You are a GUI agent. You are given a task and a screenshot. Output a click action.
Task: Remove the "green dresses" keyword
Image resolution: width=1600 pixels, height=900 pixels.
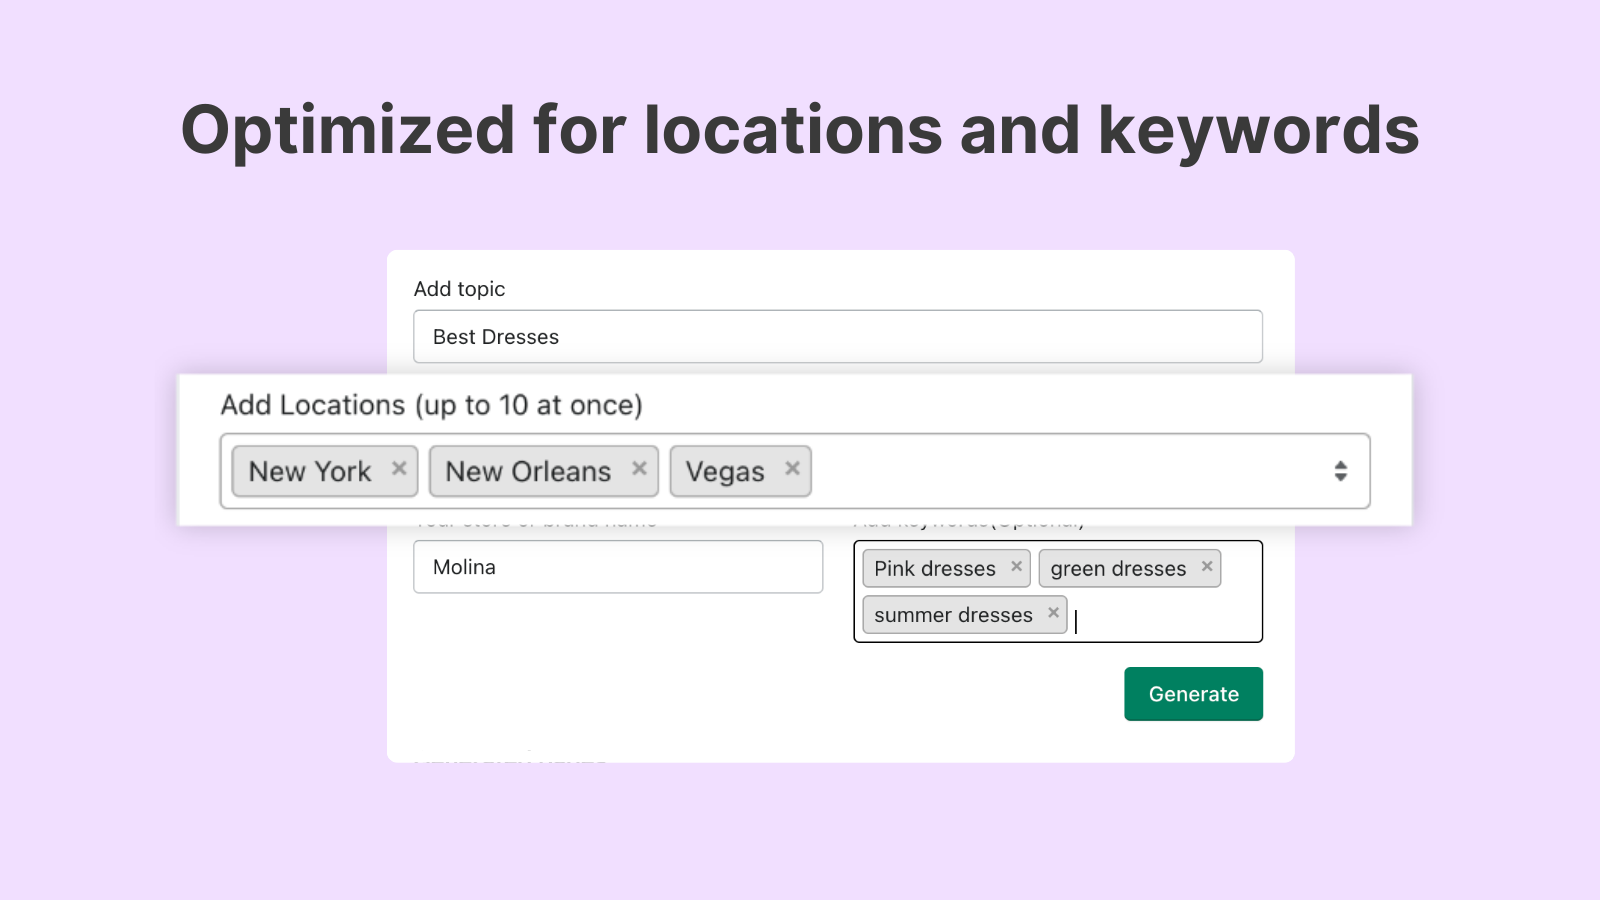click(1207, 567)
